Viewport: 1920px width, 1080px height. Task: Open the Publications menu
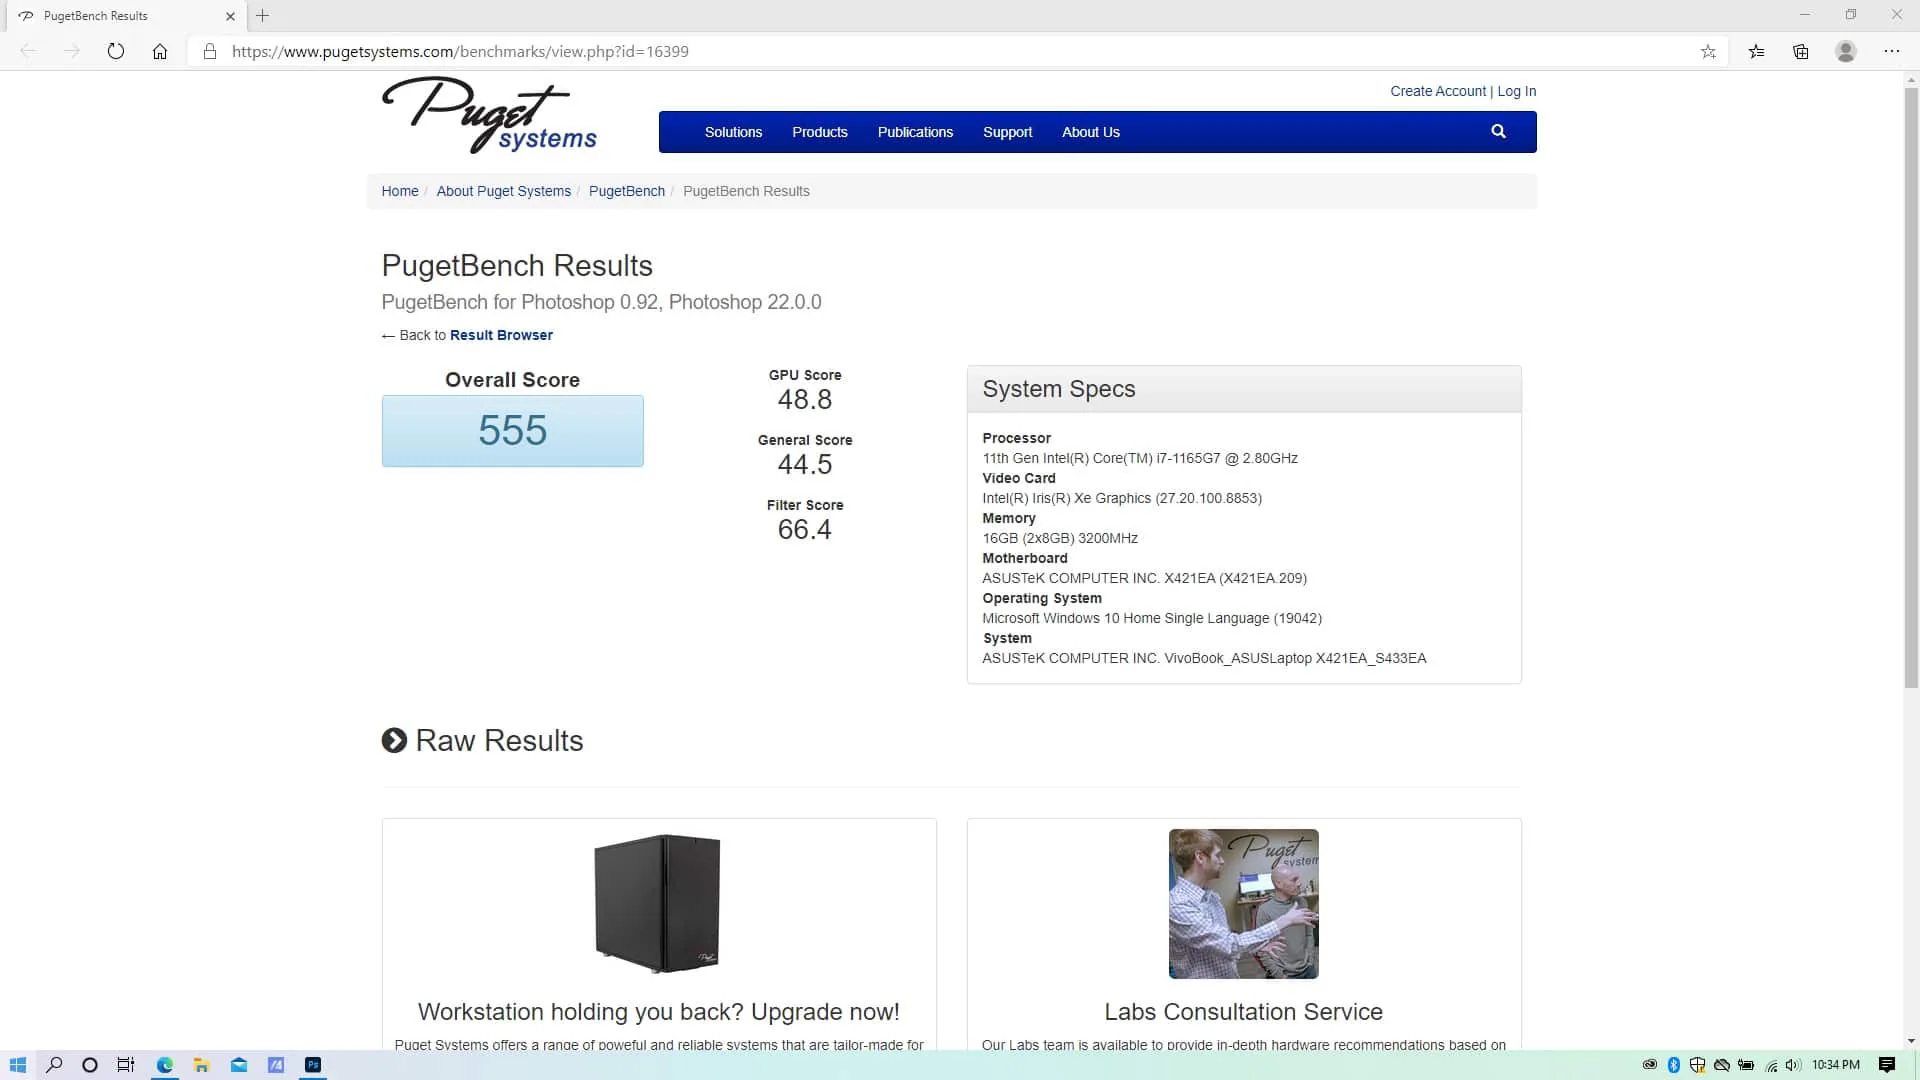coord(915,132)
